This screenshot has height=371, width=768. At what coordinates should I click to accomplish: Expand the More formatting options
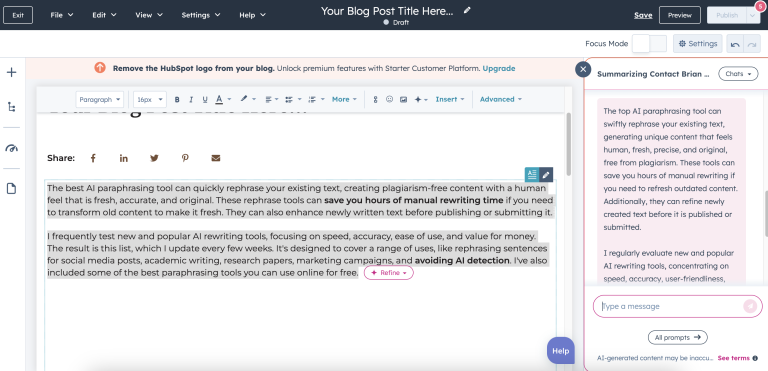pyautogui.click(x=344, y=99)
